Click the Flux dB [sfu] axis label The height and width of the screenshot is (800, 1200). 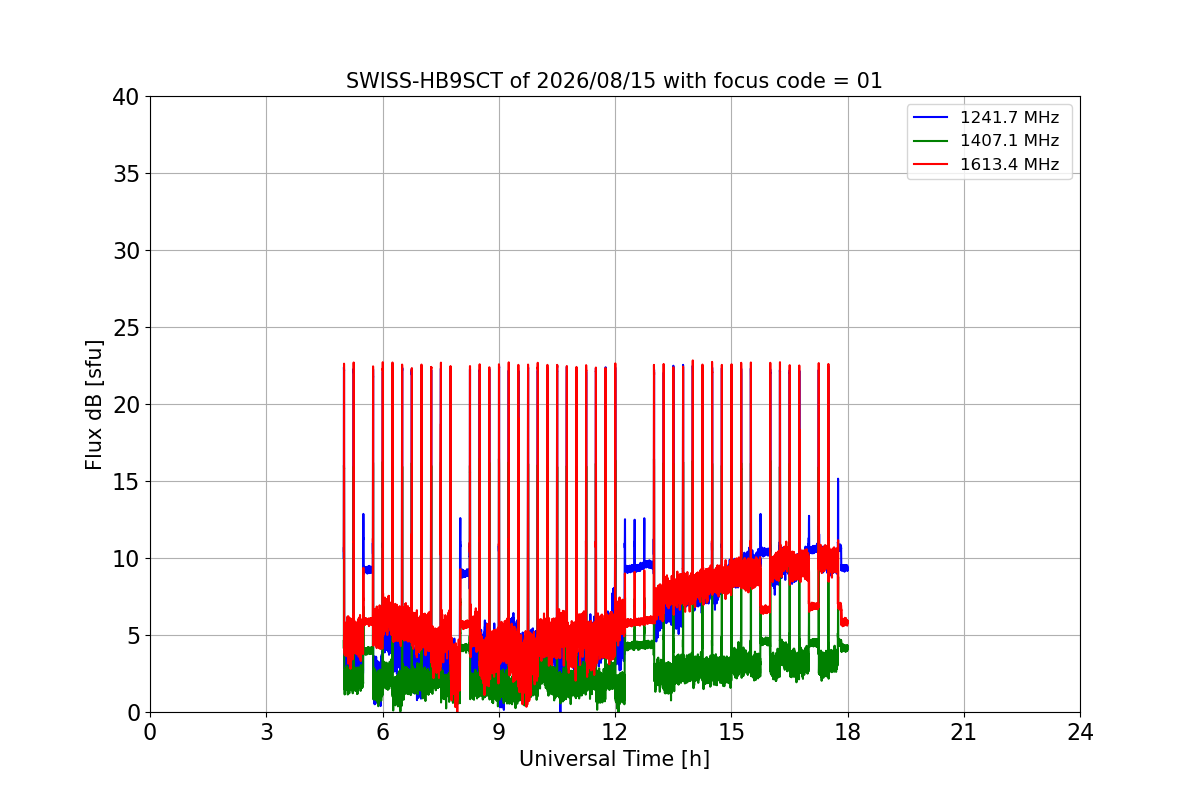point(94,404)
